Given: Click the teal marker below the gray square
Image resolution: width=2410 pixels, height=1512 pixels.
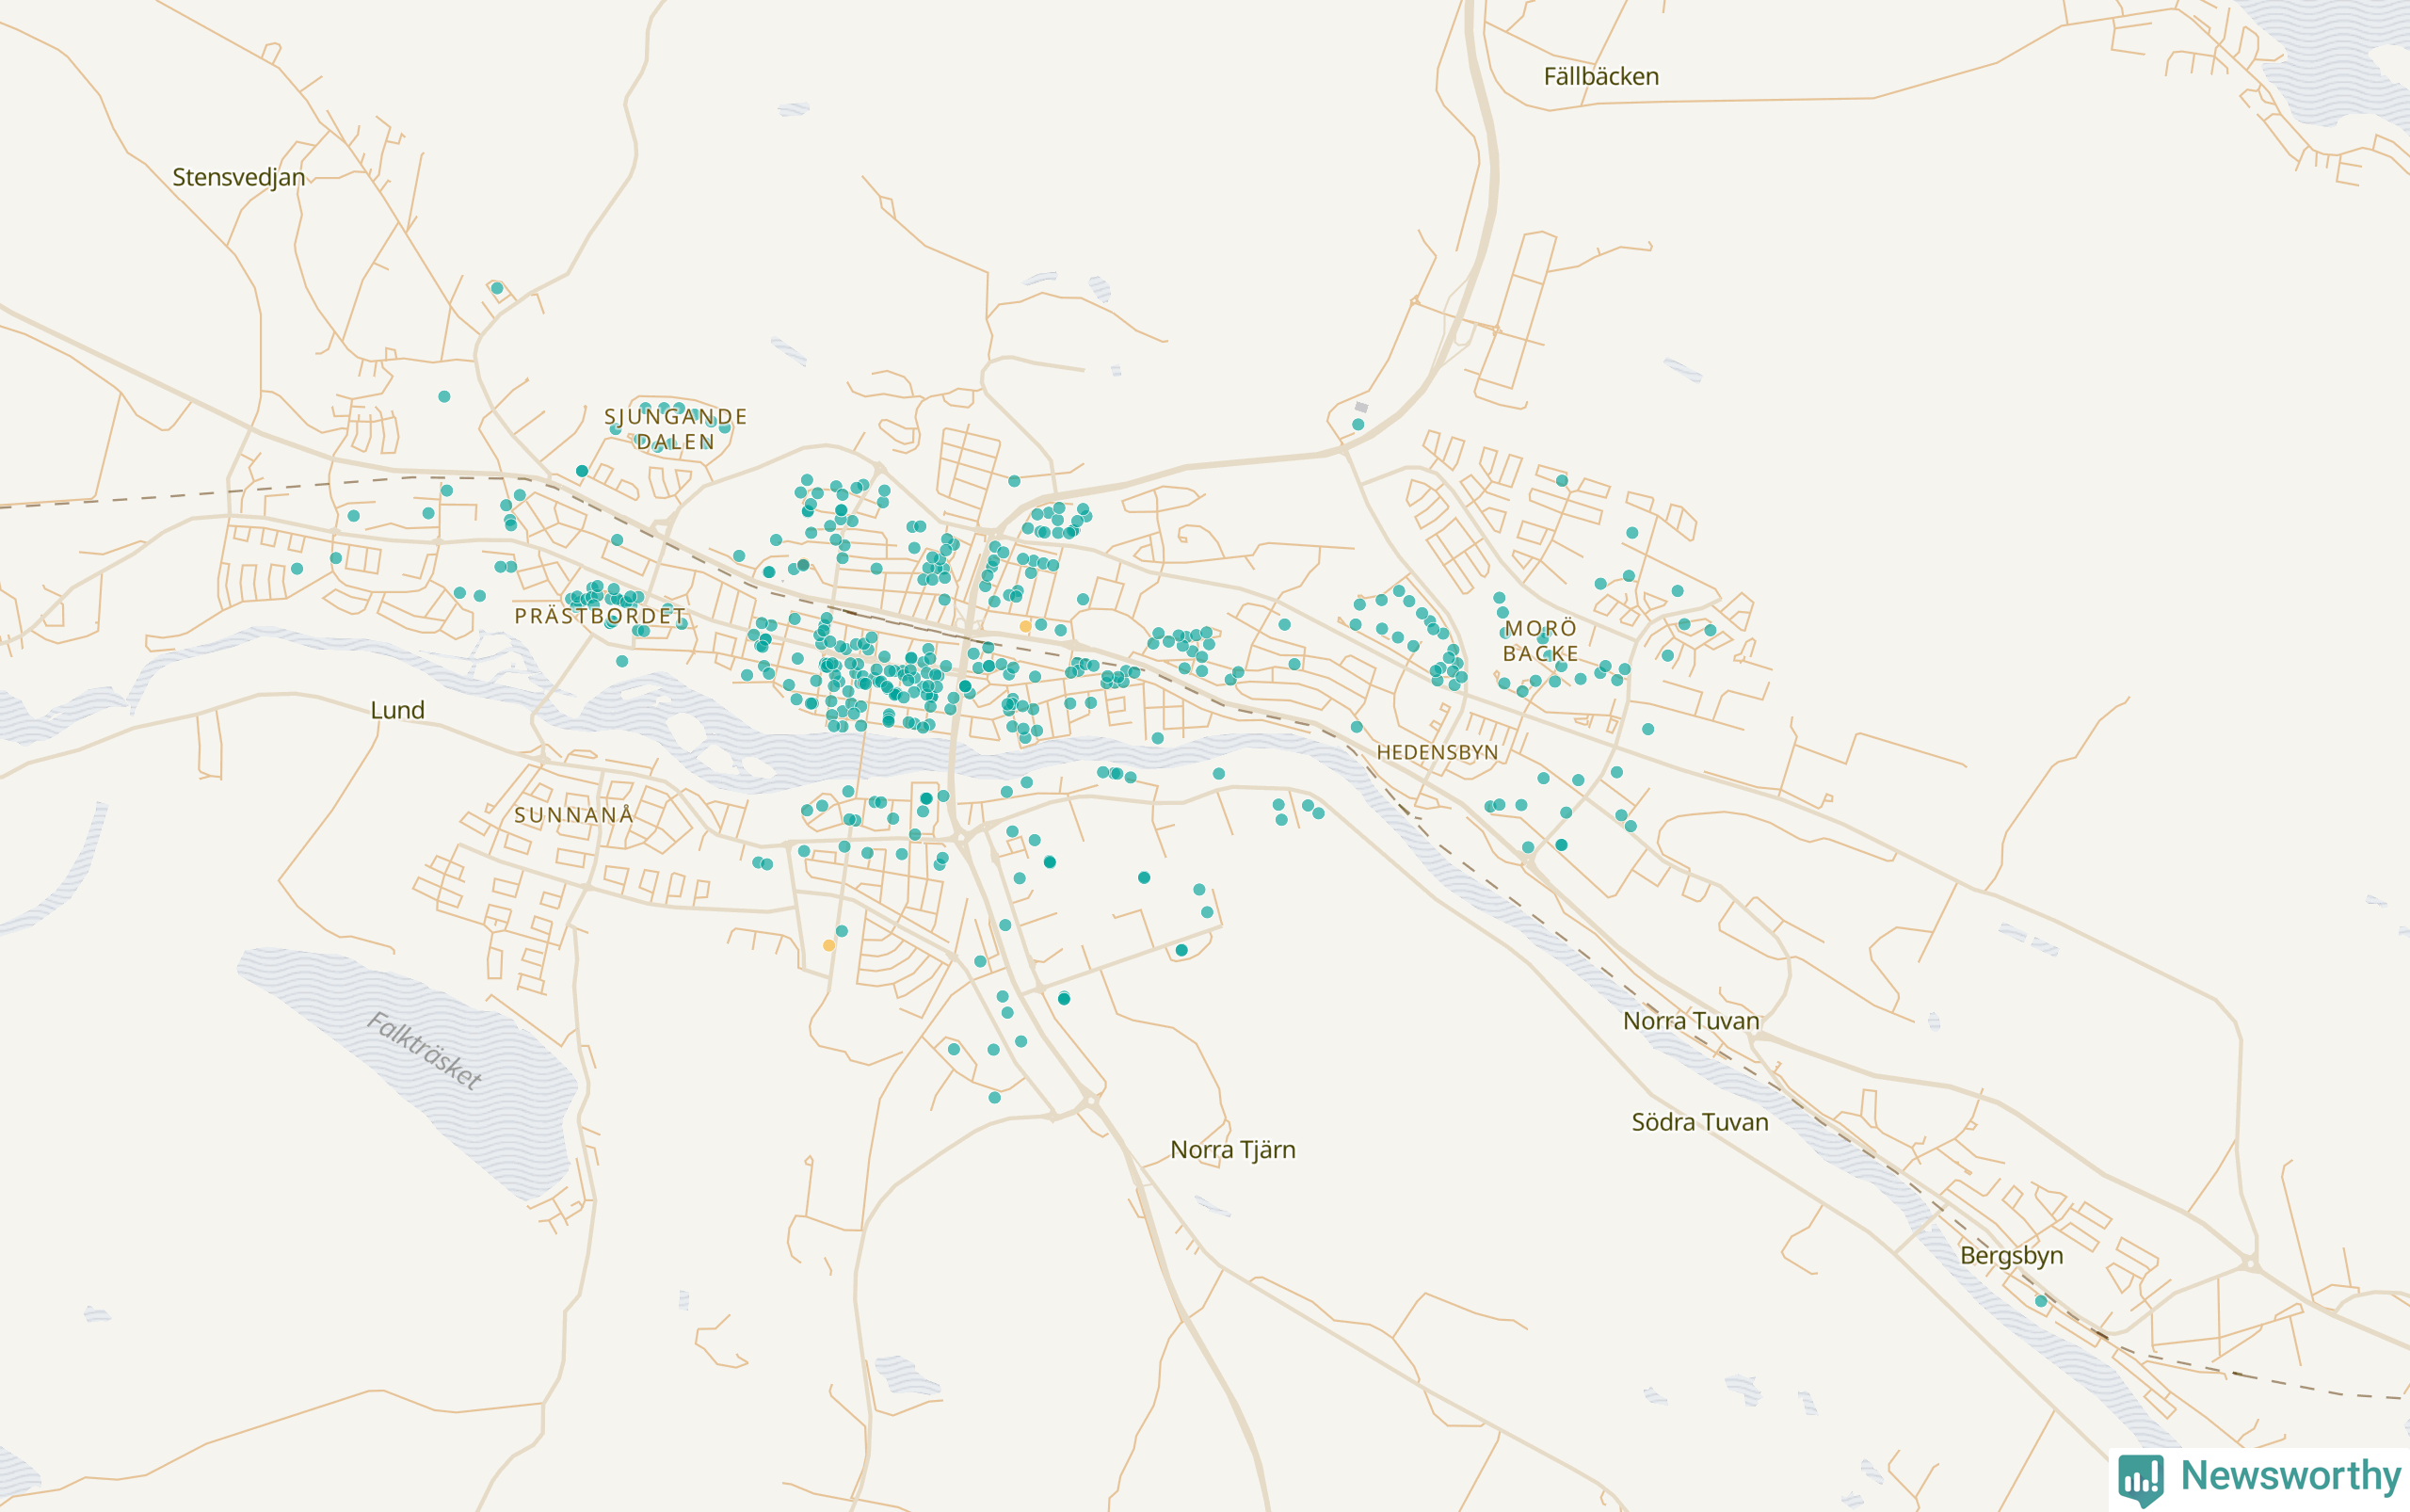Looking at the screenshot, I should pyautogui.click(x=1358, y=424).
